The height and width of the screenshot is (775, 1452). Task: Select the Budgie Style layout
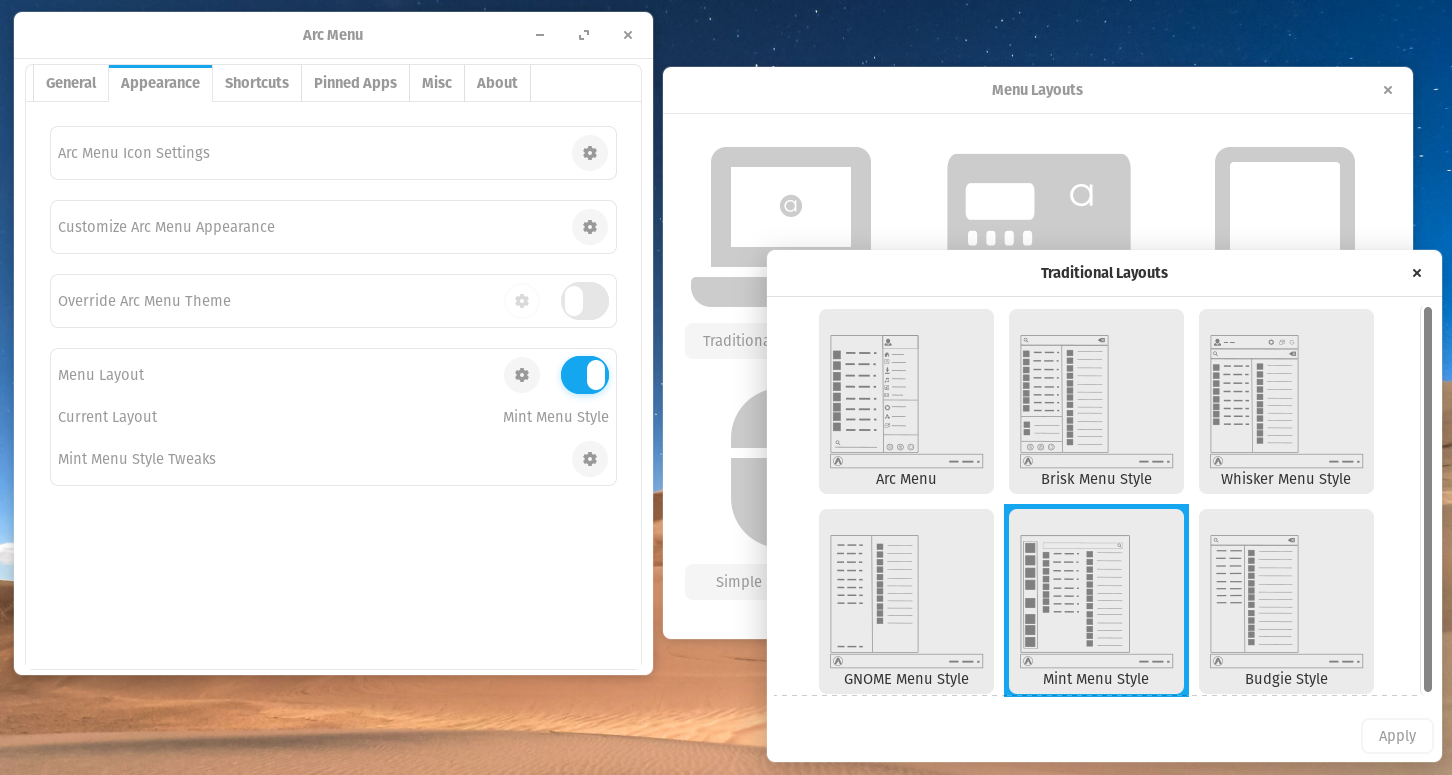pos(1286,601)
